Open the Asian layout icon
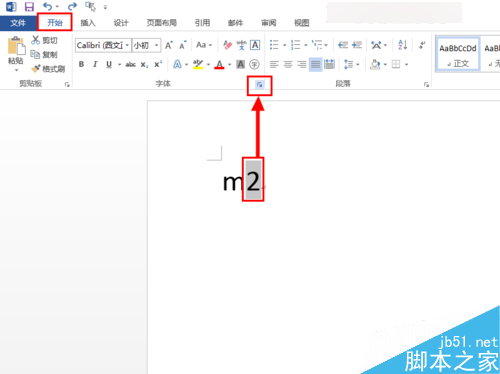 tap(376, 45)
